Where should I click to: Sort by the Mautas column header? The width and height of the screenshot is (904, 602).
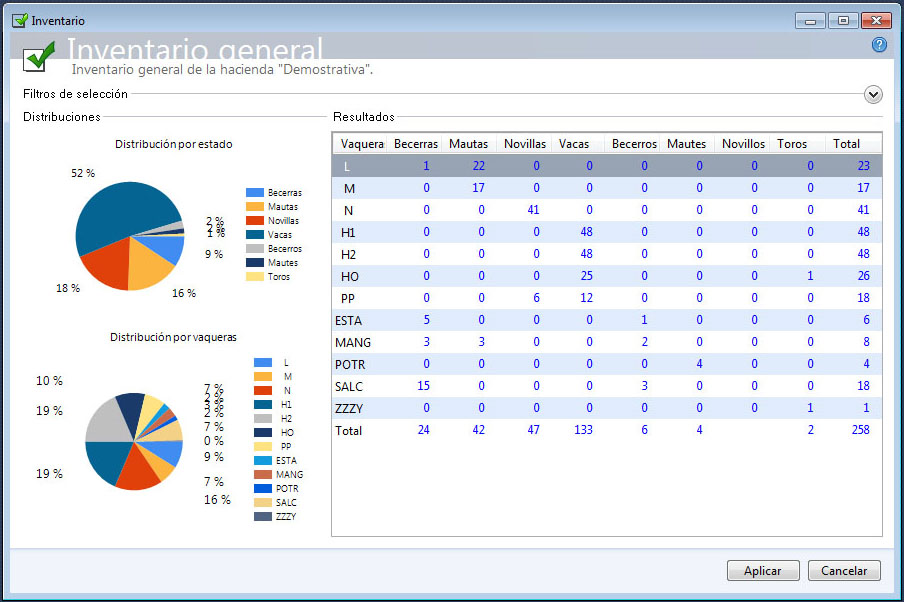pyautogui.click(x=468, y=144)
